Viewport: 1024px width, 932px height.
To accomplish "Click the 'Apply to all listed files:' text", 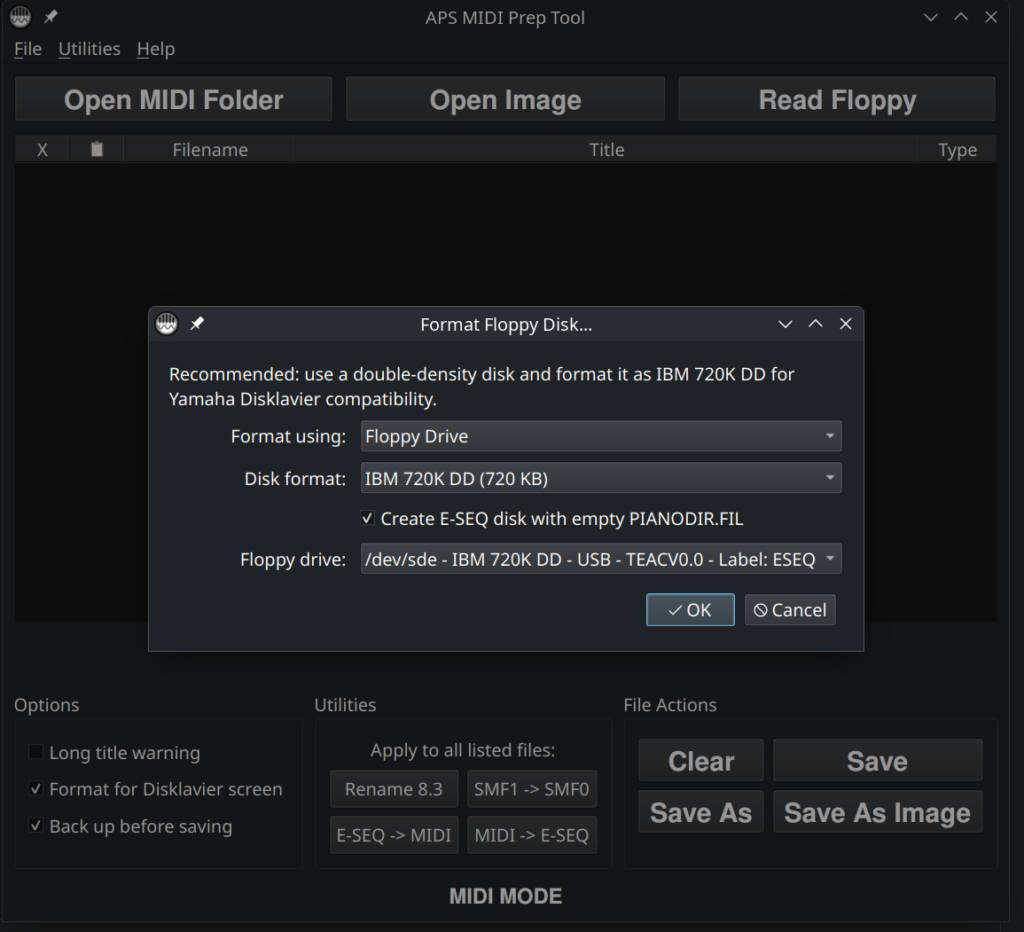I will pyautogui.click(x=462, y=750).
